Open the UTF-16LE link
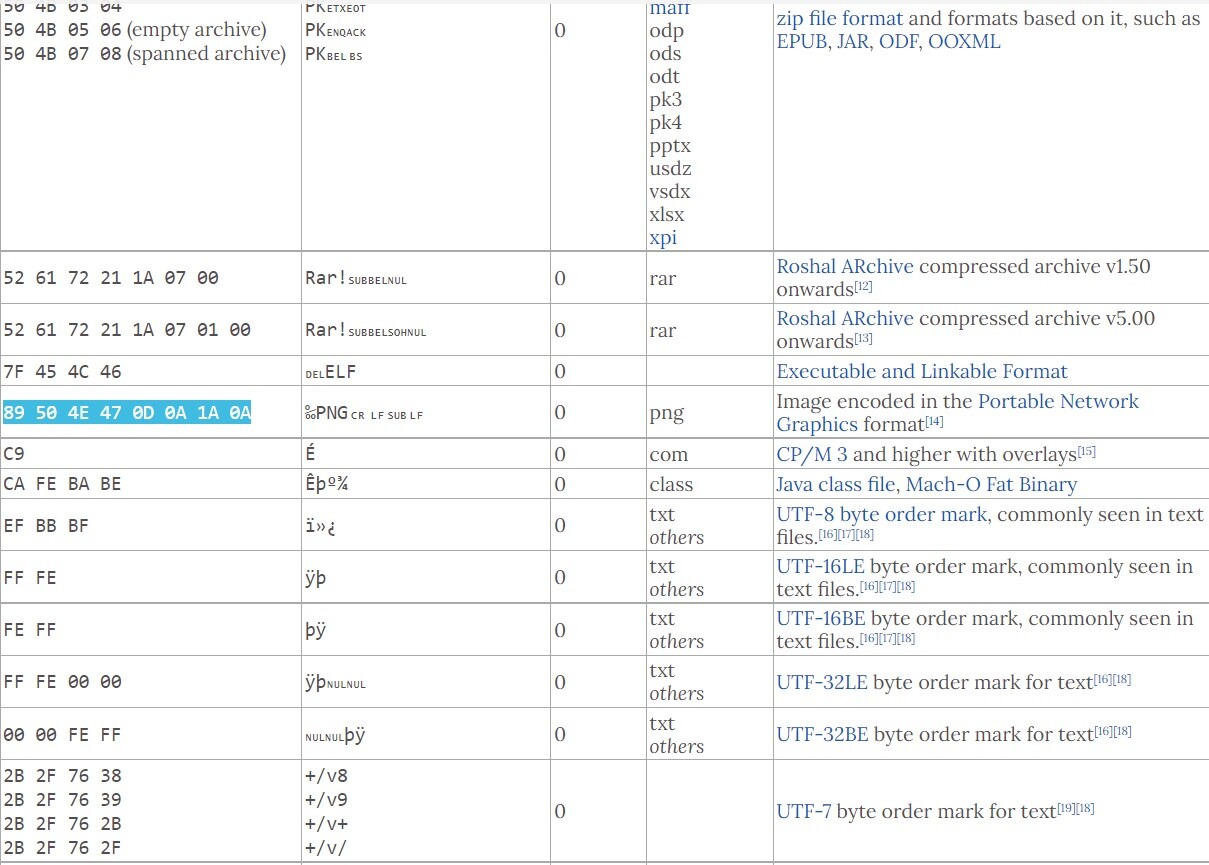Viewport: 1209px width, 865px height. coord(820,567)
